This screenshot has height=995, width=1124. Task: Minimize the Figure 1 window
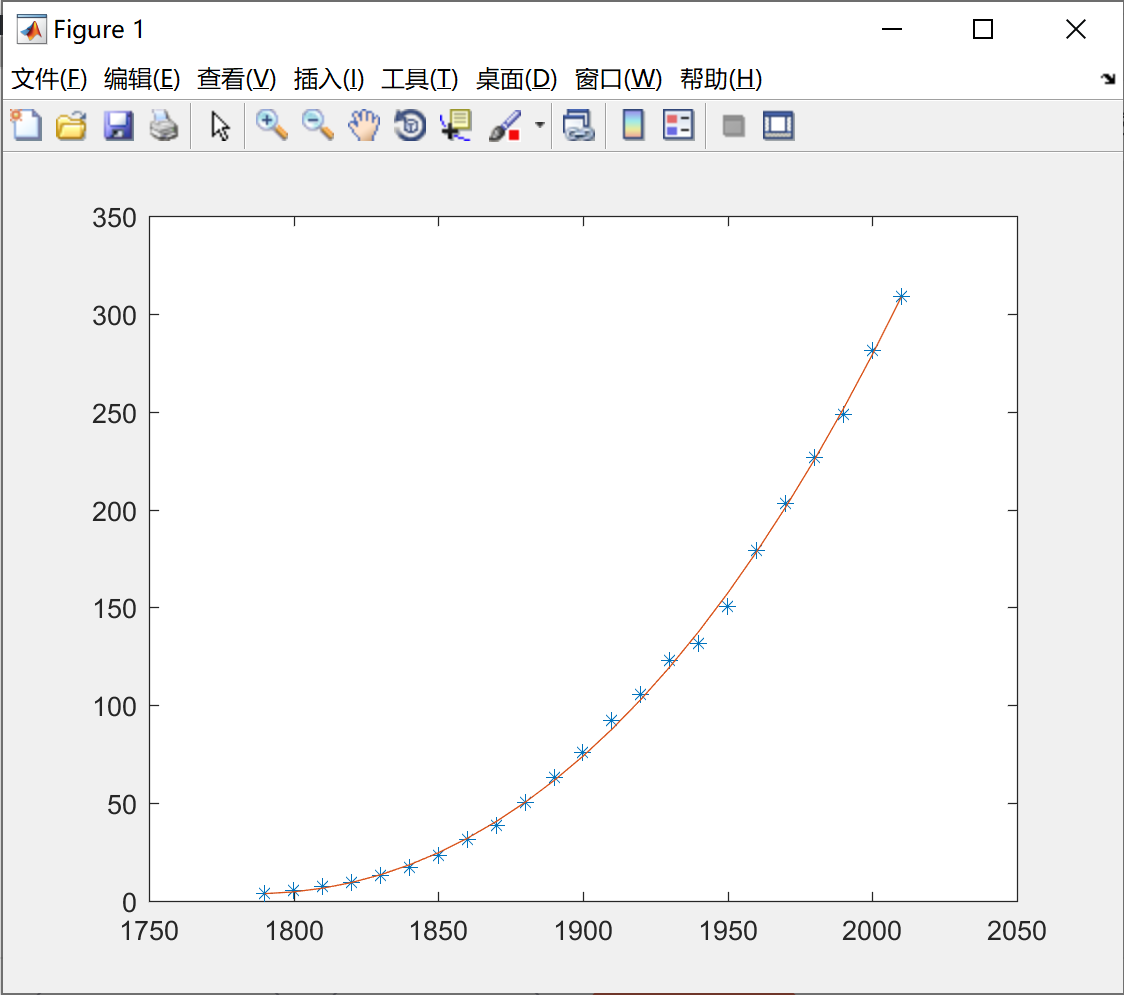coord(892,29)
